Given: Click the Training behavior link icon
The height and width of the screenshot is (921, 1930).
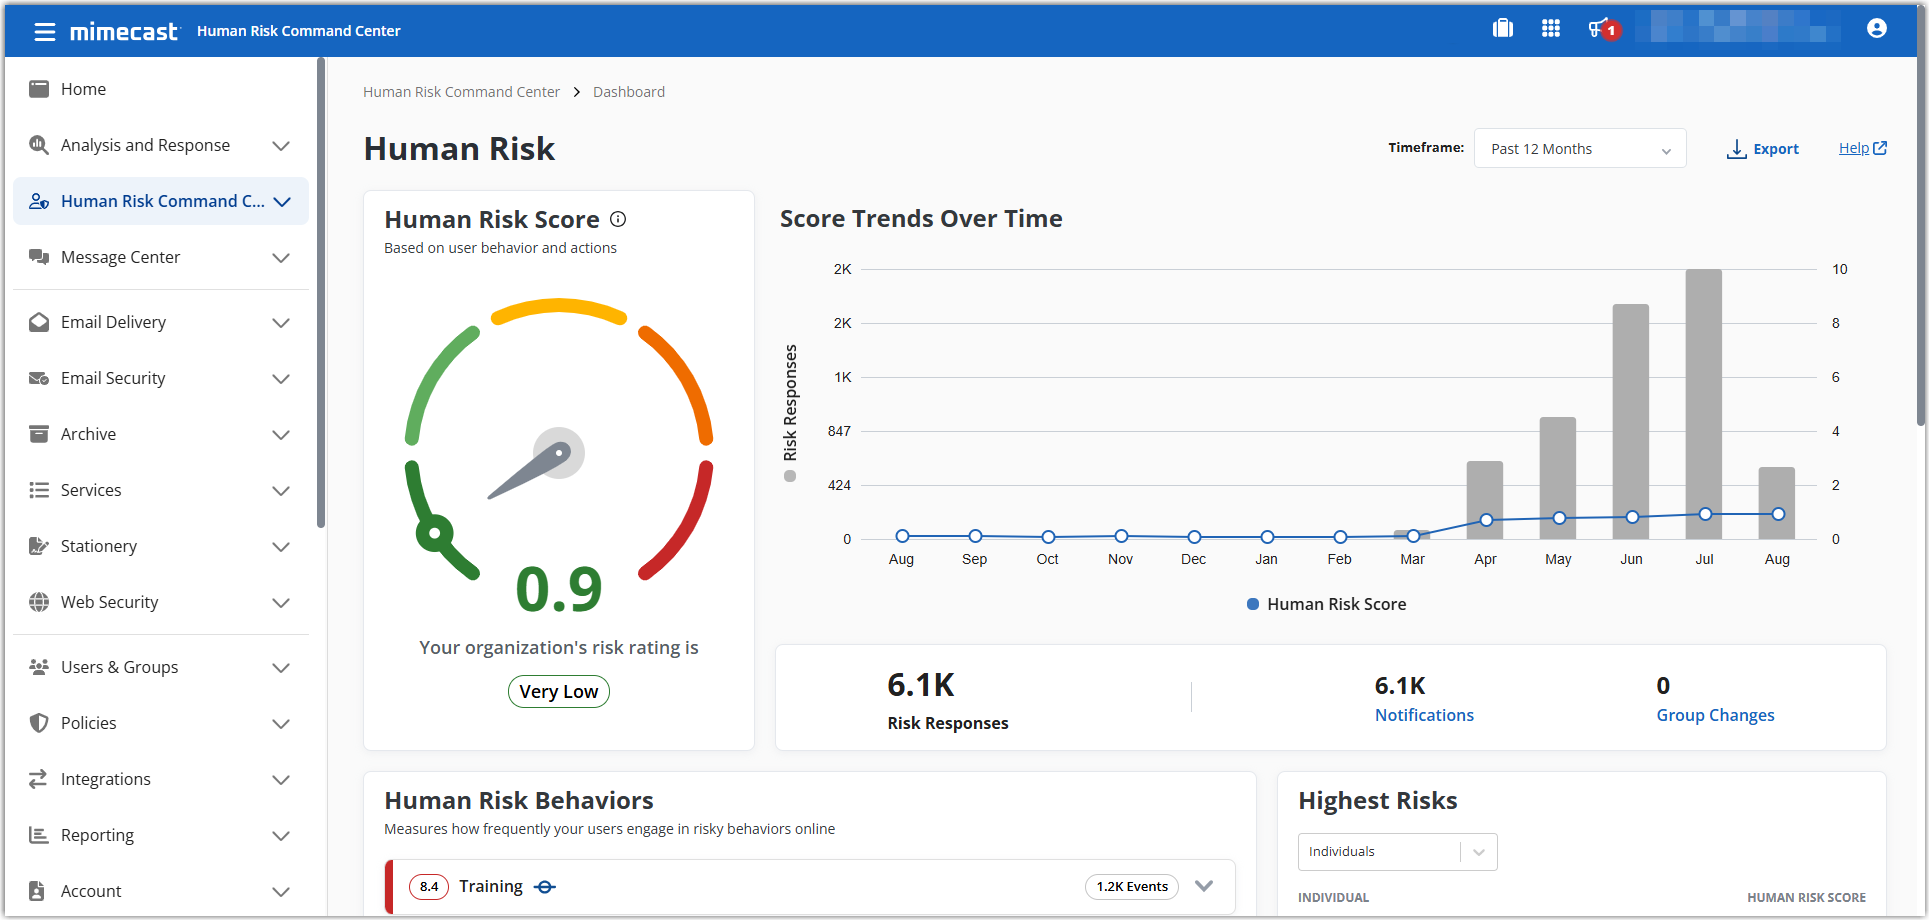Looking at the screenshot, I should click(x=545, y=887).
